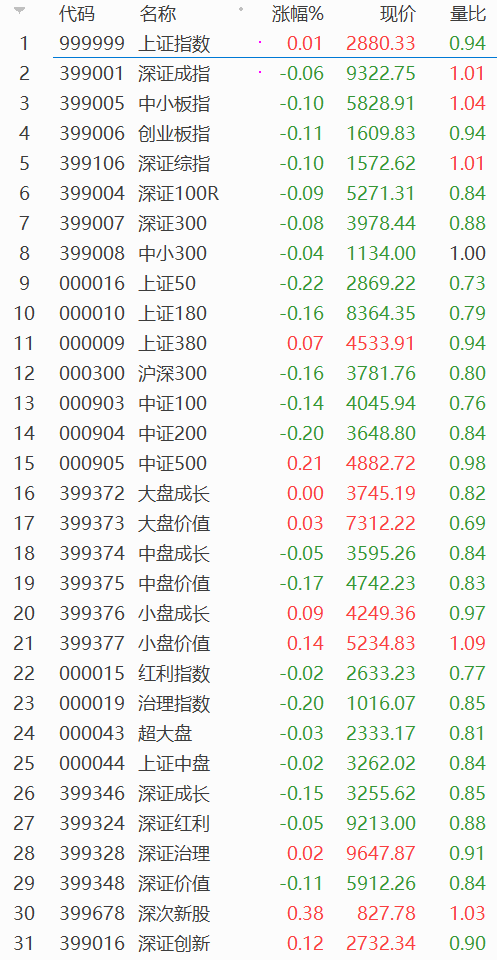The height and width of the screenshot is (960, 497).
Task: Select index code 000016 上证50
Action: click(x=92, y=283)
